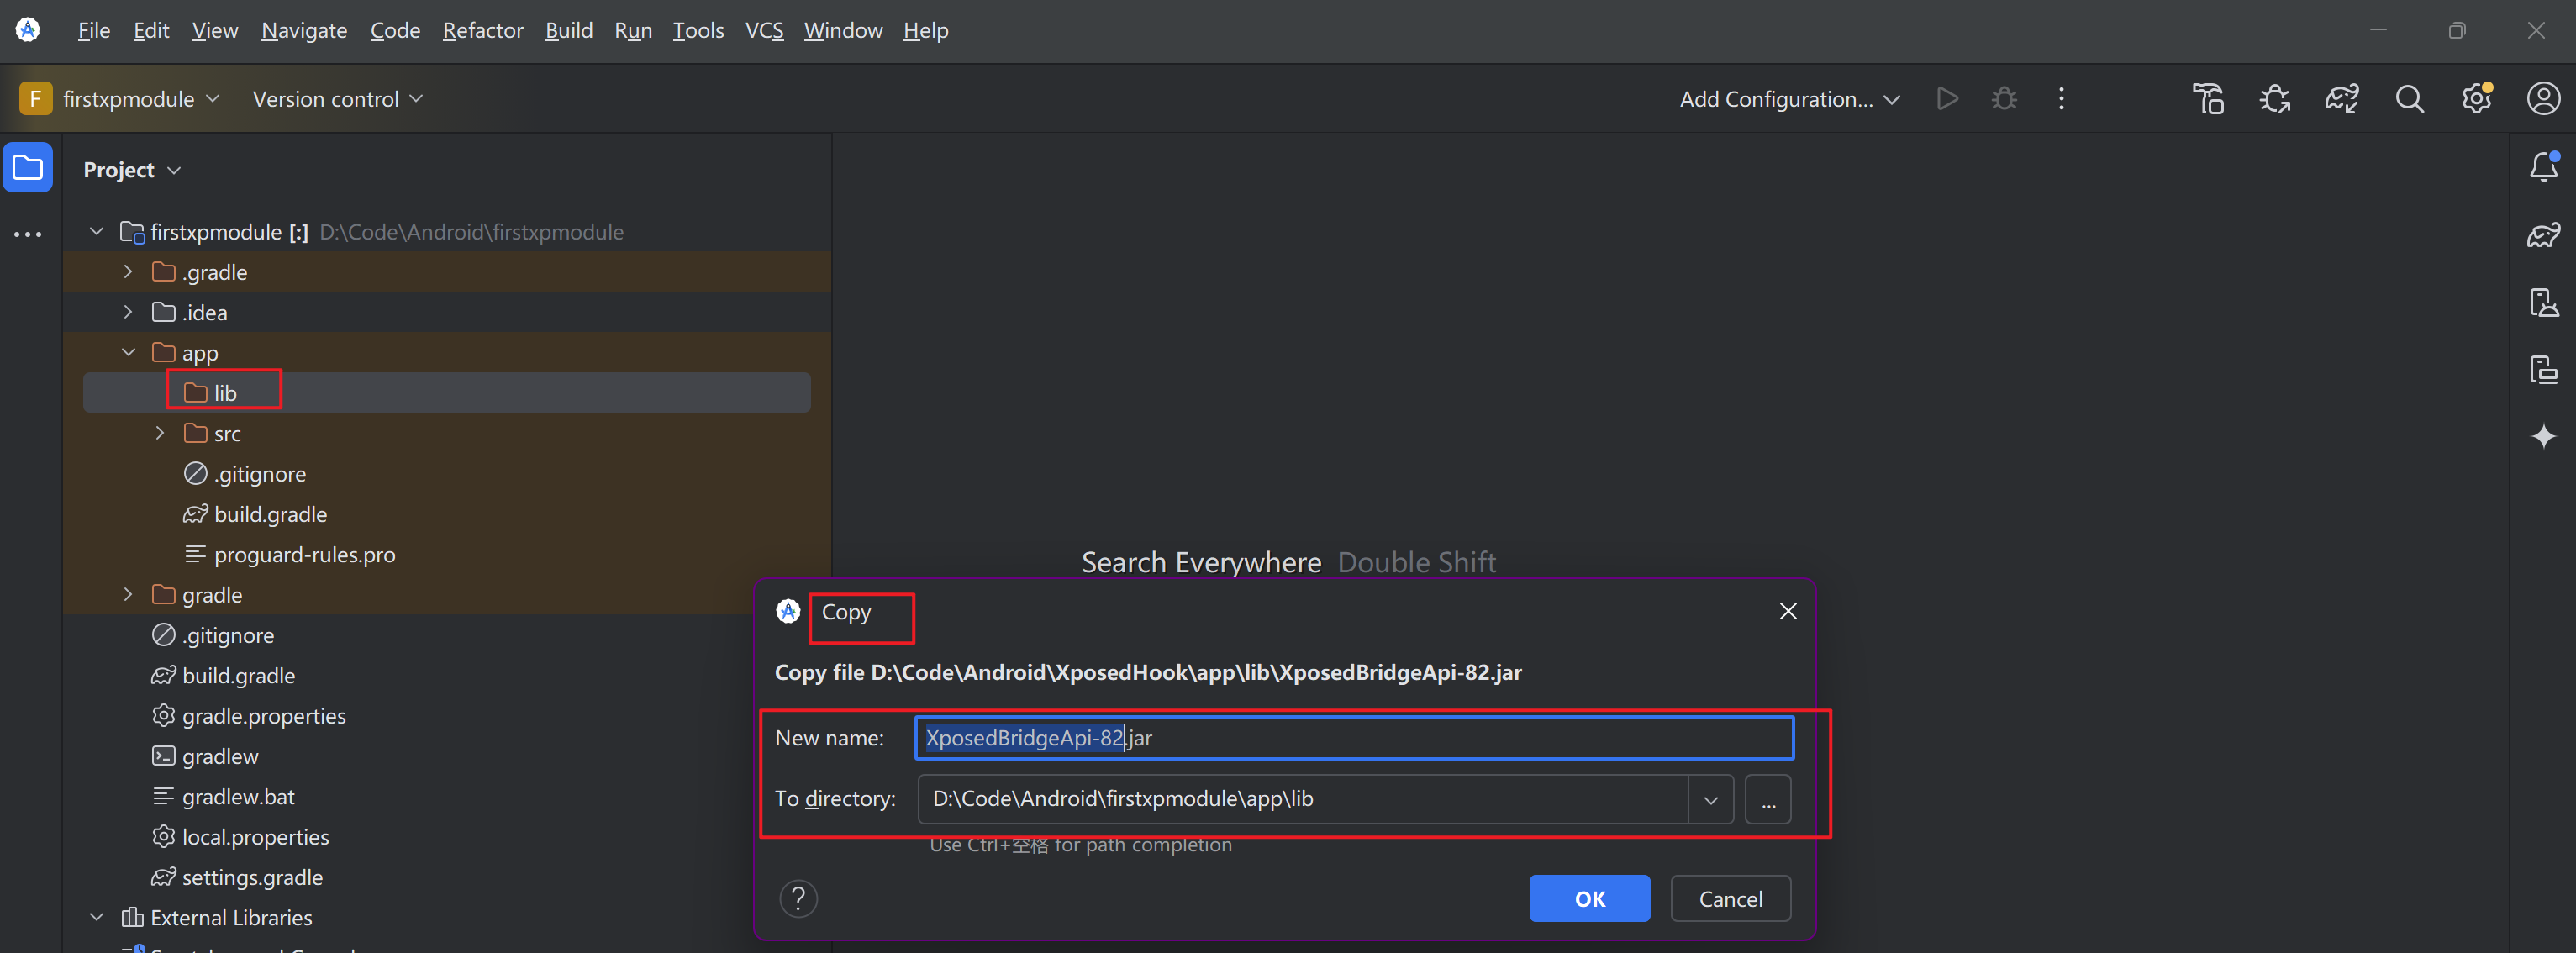Select settings.gradle file

click(x=237, y=877)
